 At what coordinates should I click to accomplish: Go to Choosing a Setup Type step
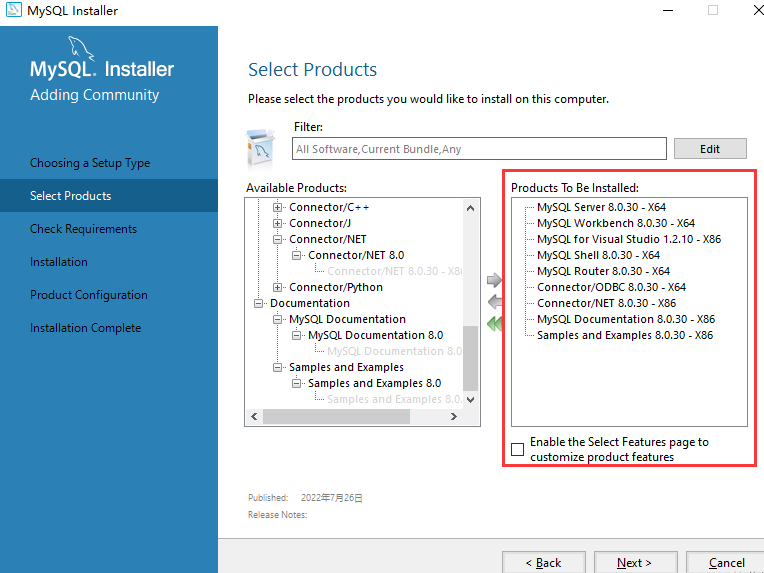pyautogui.click(x=90, y=163)
